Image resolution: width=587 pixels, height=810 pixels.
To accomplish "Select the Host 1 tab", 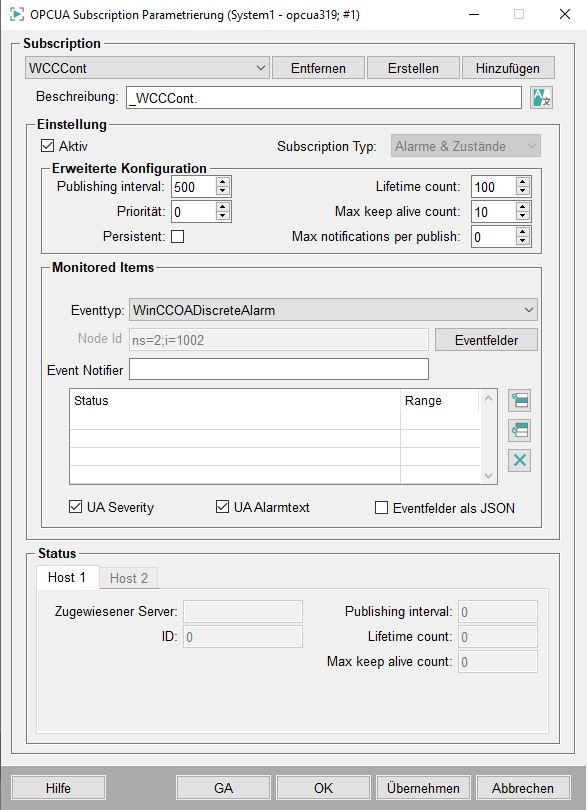I will 67,577.
